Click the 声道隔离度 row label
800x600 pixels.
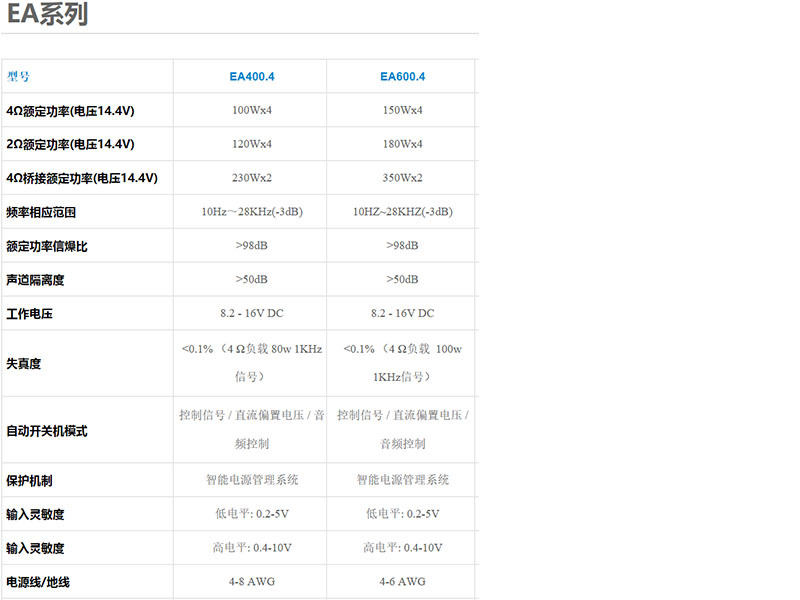(35, 280)
